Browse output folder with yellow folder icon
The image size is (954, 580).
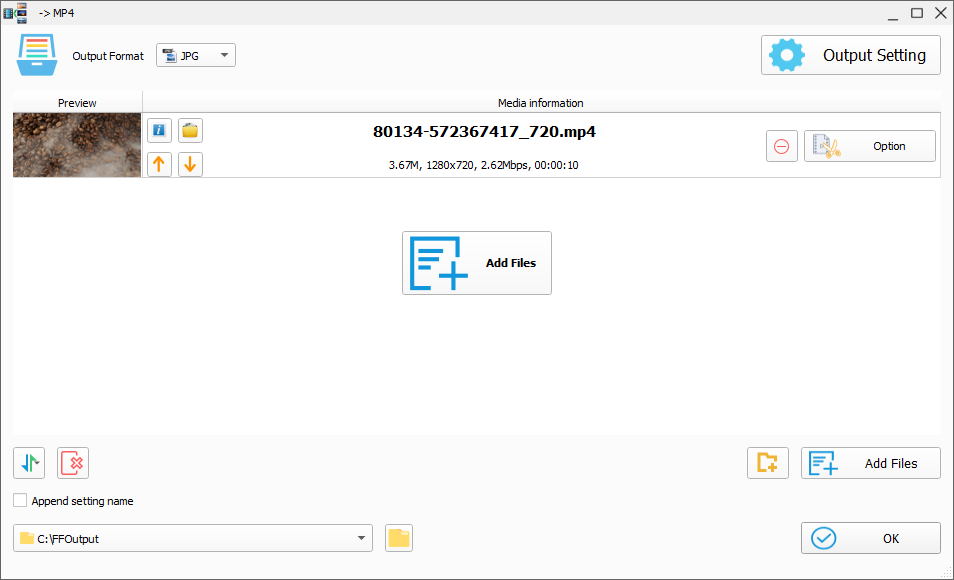tap(399, 538)
